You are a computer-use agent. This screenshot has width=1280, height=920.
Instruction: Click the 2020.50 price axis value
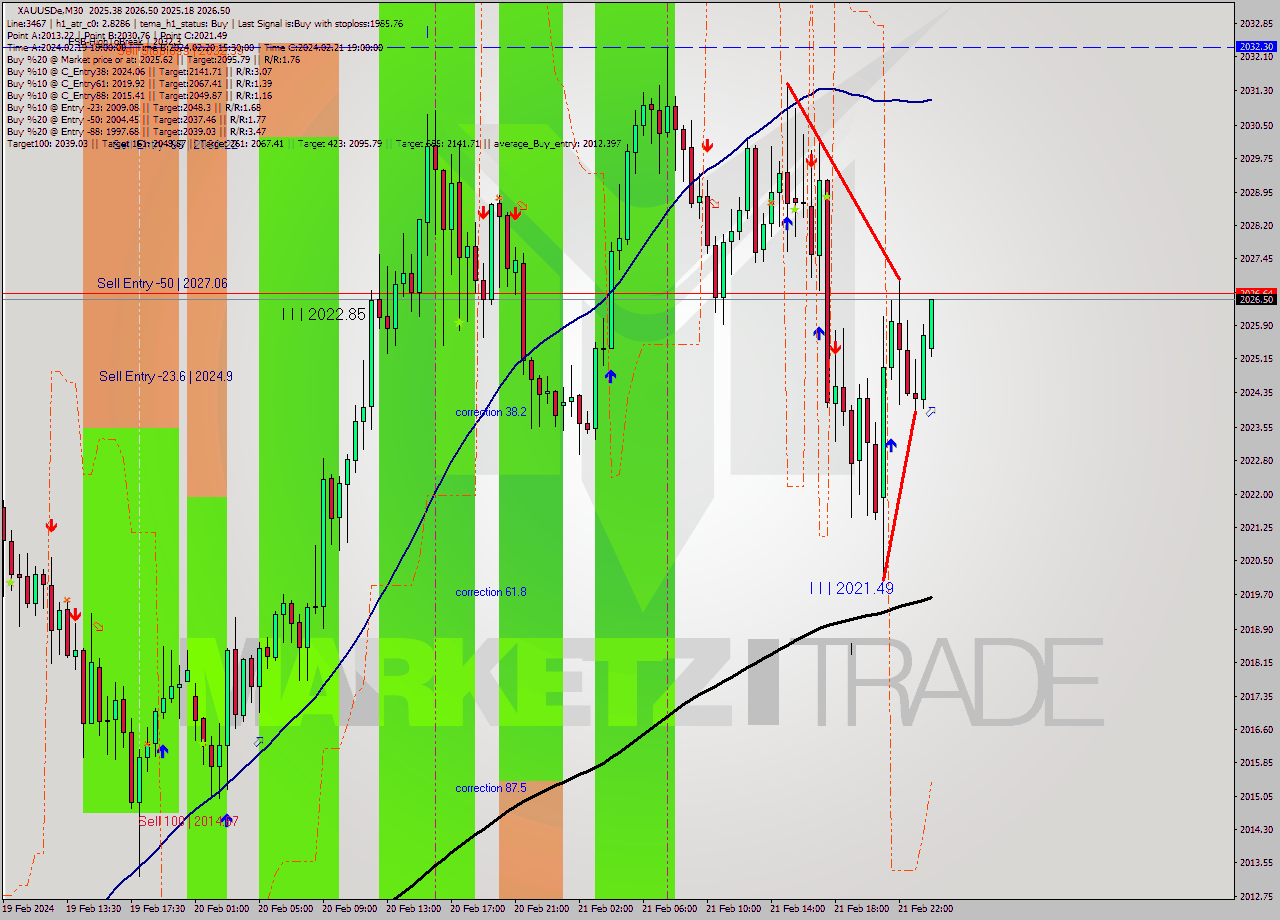1256,561
